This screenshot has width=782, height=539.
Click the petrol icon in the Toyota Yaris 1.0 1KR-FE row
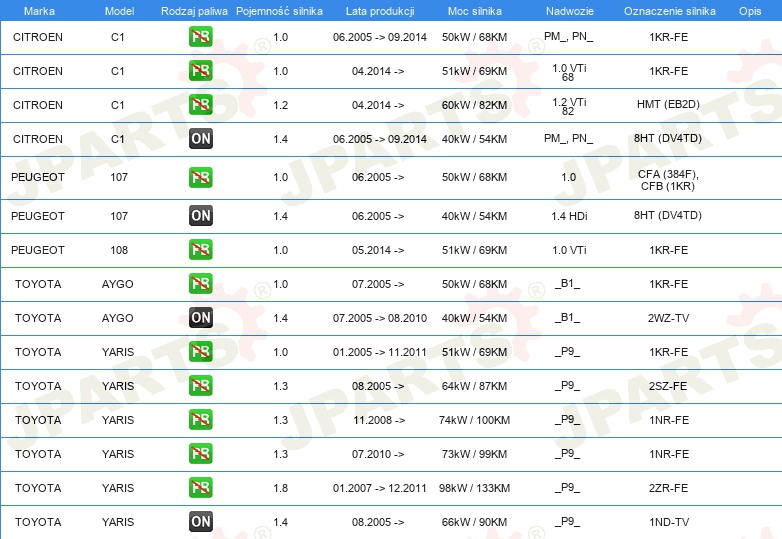click(200, 352)
